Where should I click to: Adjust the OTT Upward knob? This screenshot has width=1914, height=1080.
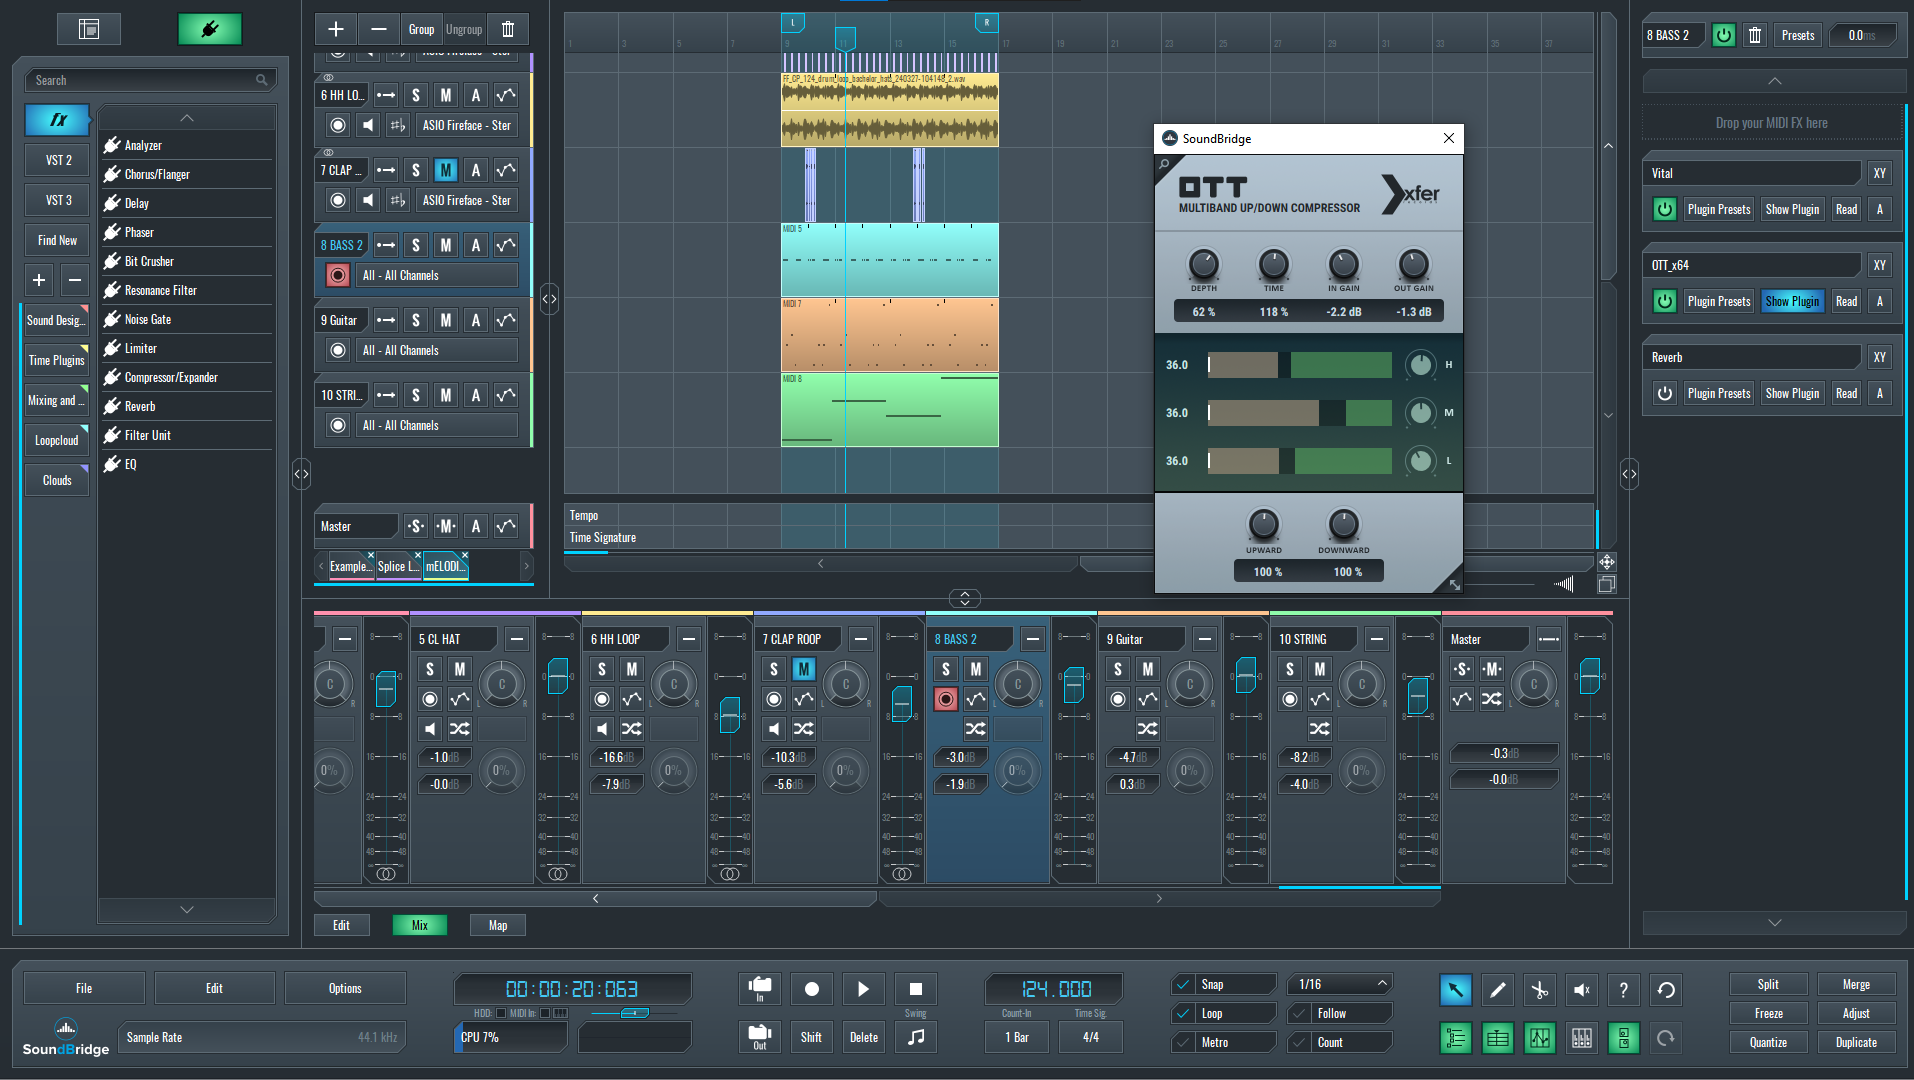click(x=1263, y=524)
